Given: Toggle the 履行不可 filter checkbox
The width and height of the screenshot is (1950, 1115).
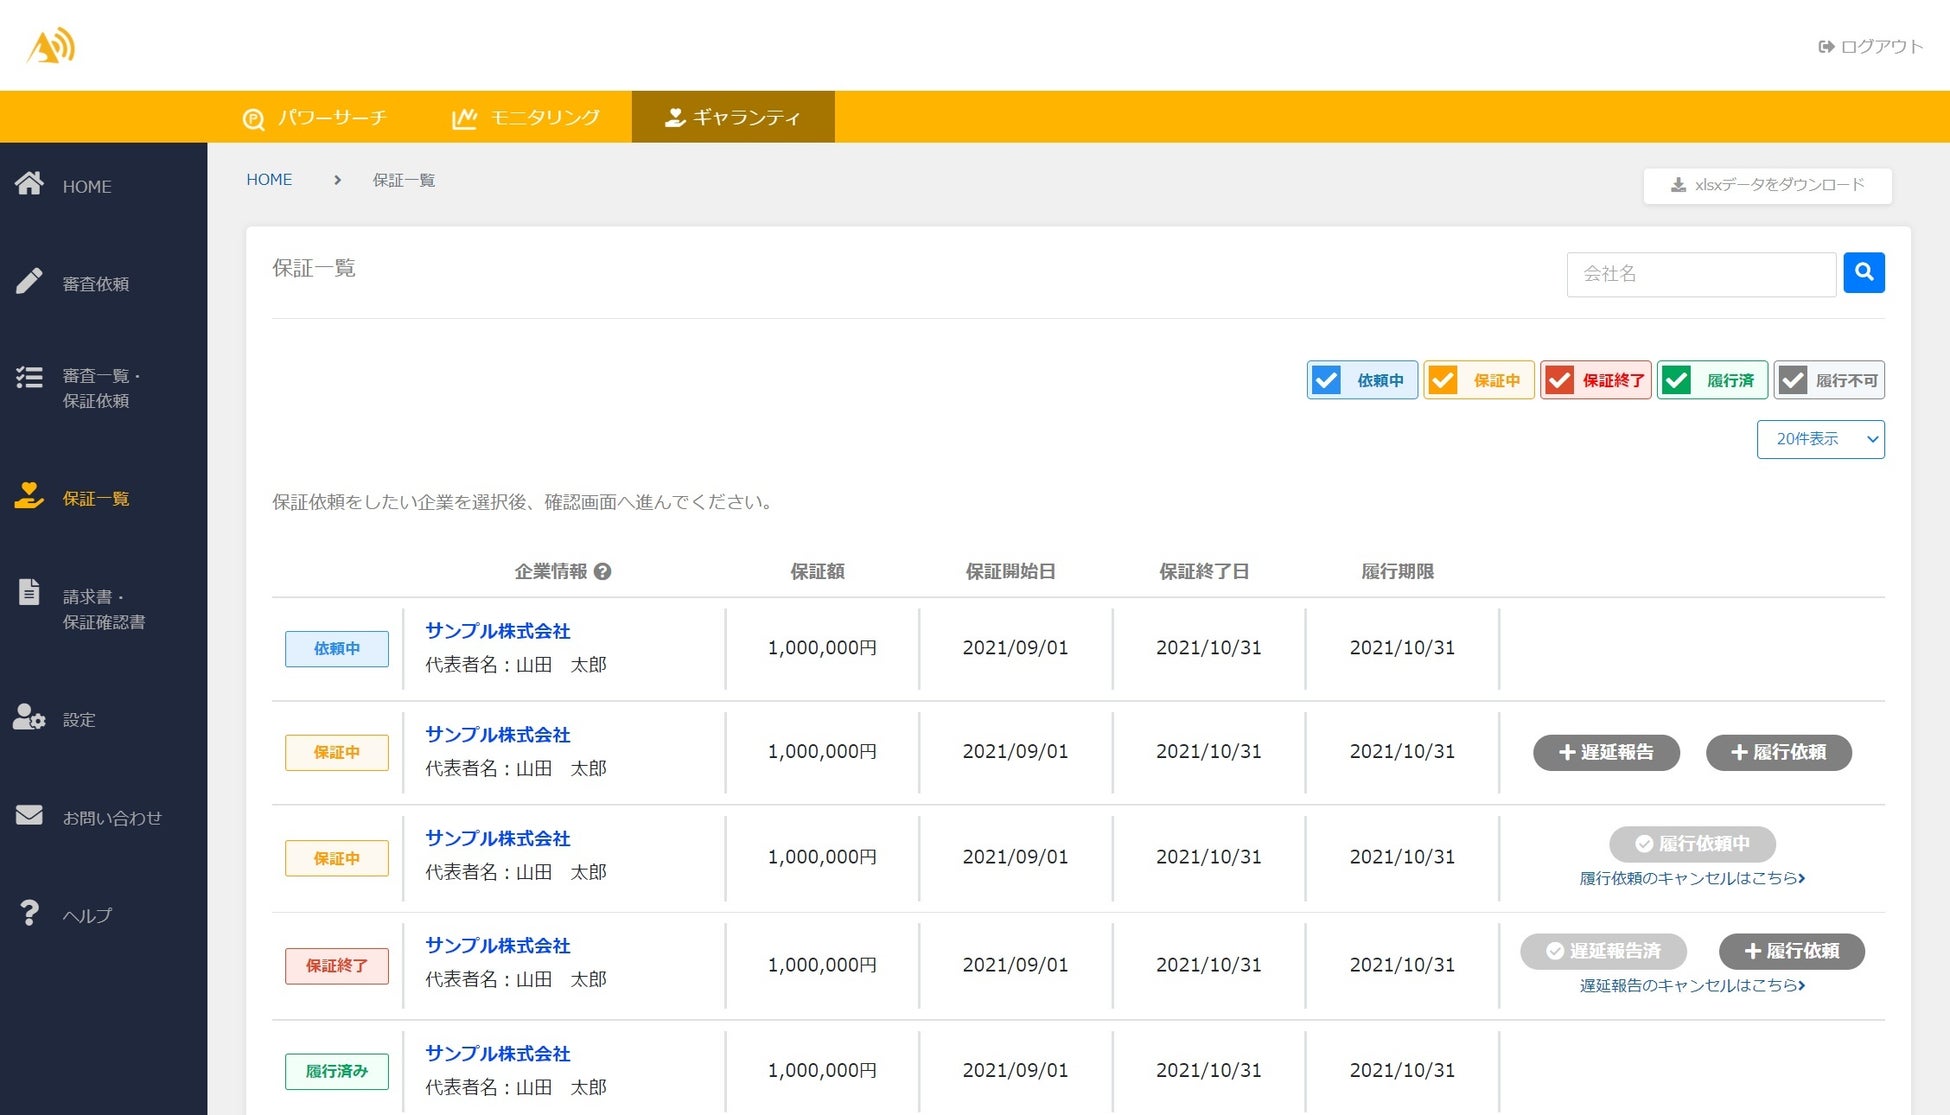Looking at the screenshot, I should (1793, 380).
